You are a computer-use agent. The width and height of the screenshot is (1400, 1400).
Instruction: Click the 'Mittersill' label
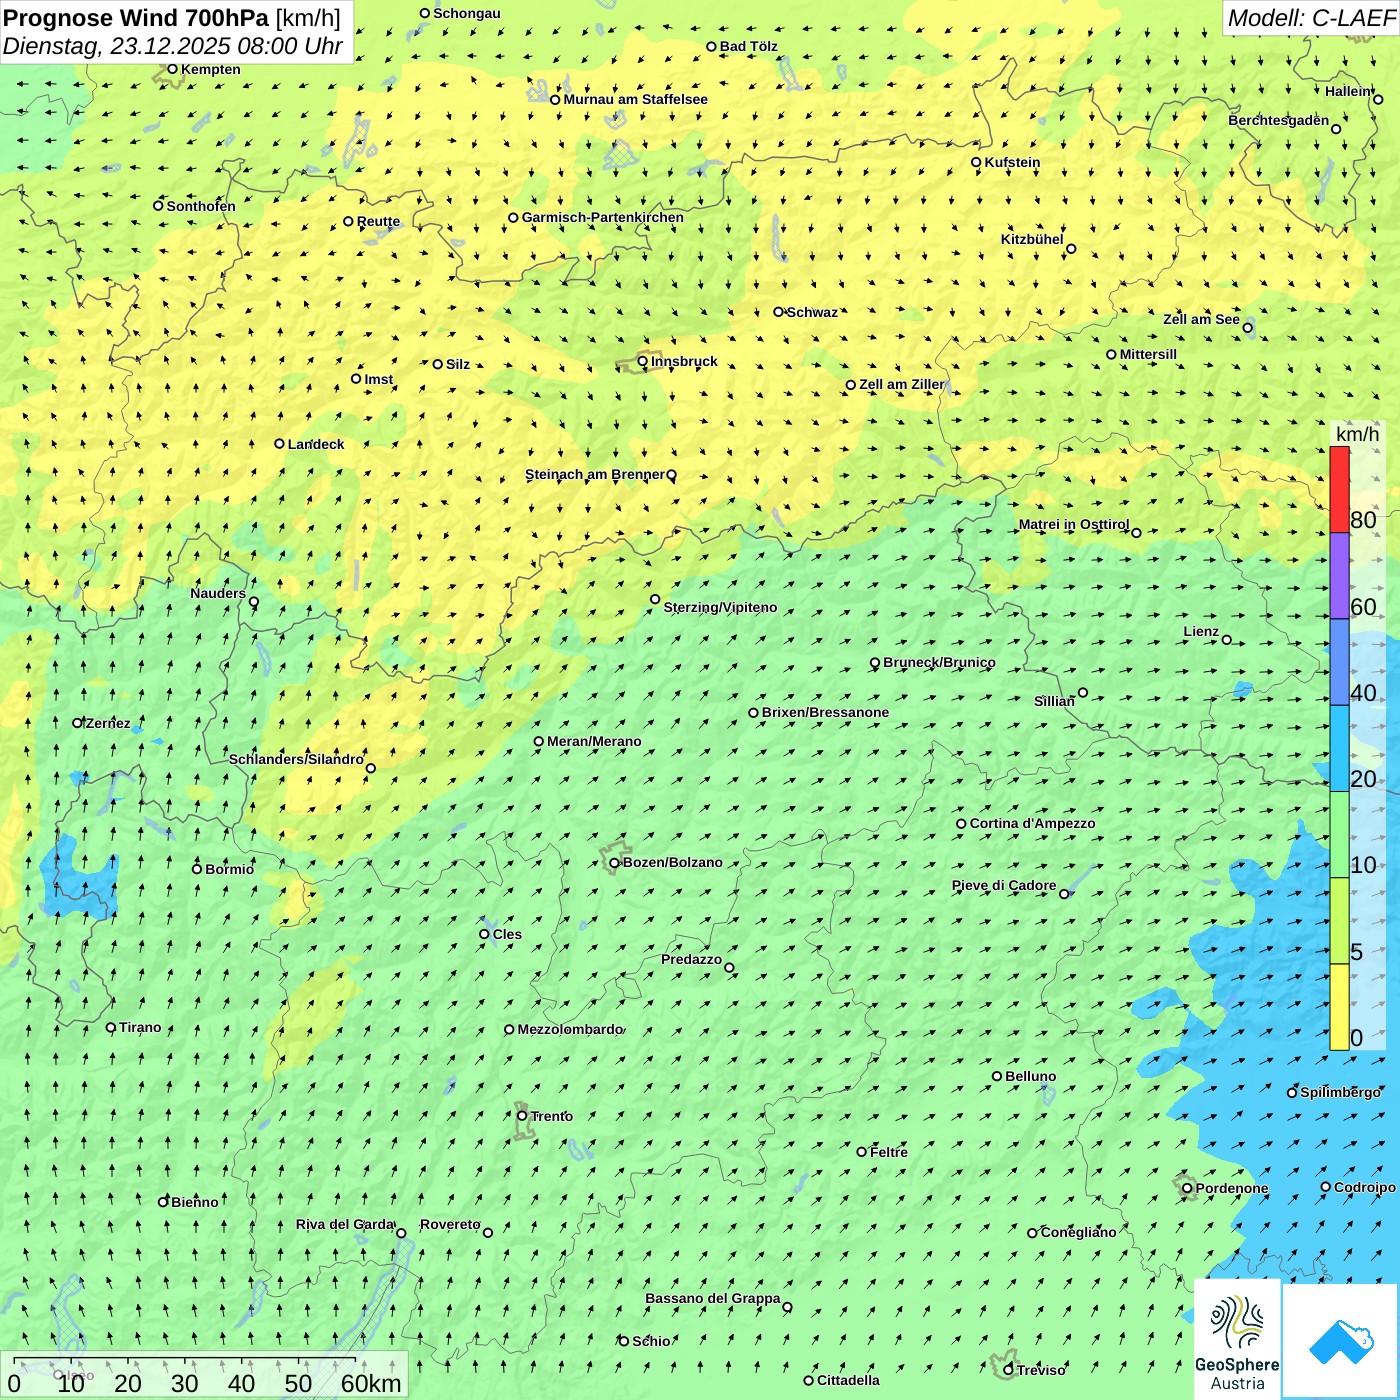pos(1148,354)
